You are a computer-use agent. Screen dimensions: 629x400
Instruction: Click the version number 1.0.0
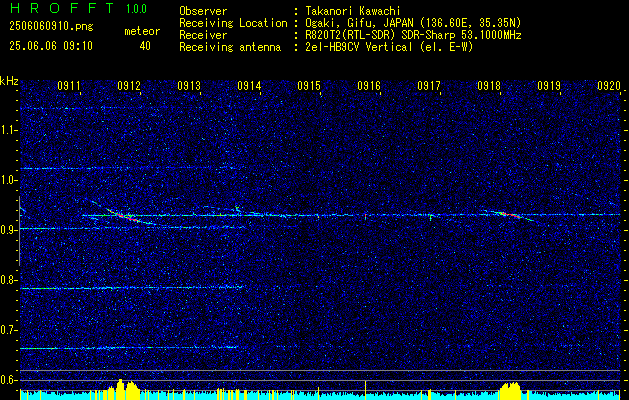click(136, 9)
